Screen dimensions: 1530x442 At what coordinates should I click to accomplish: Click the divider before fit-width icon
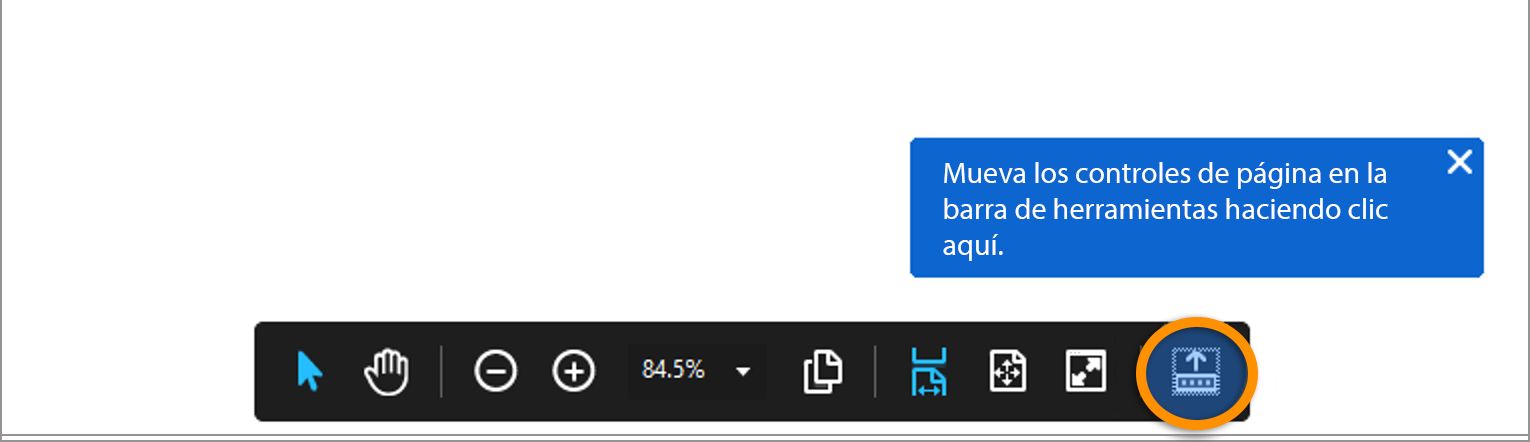click(x=875, y=372)
